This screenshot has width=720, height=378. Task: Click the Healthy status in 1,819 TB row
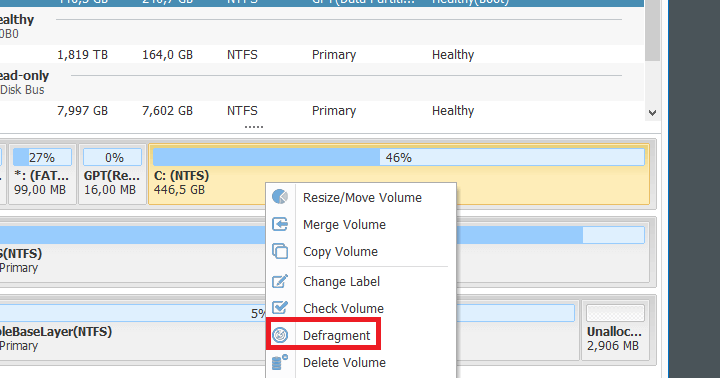[453, 55]
